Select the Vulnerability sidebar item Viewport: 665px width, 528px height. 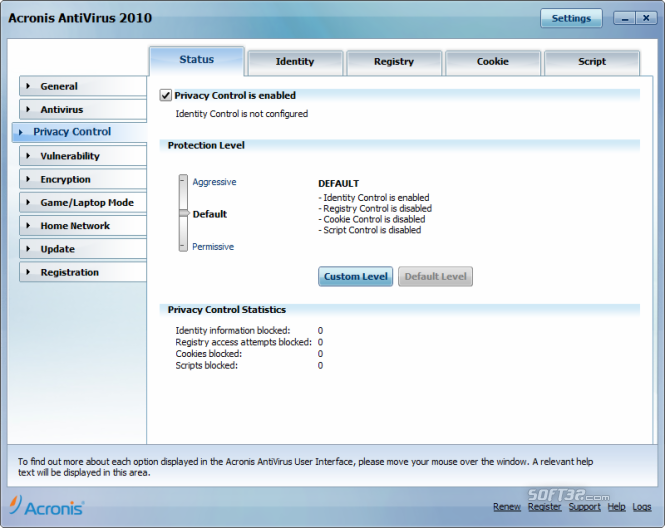[x=83, y=156]
